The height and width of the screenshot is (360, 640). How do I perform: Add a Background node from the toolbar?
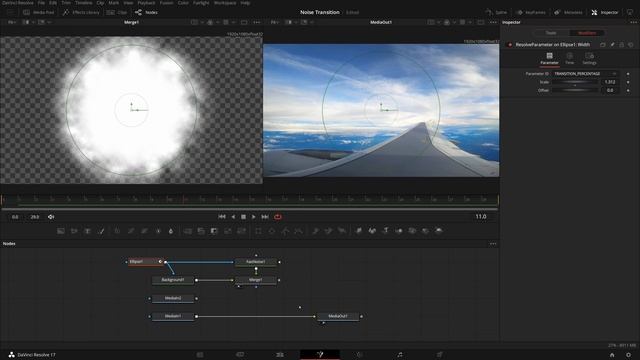point(61,231)
